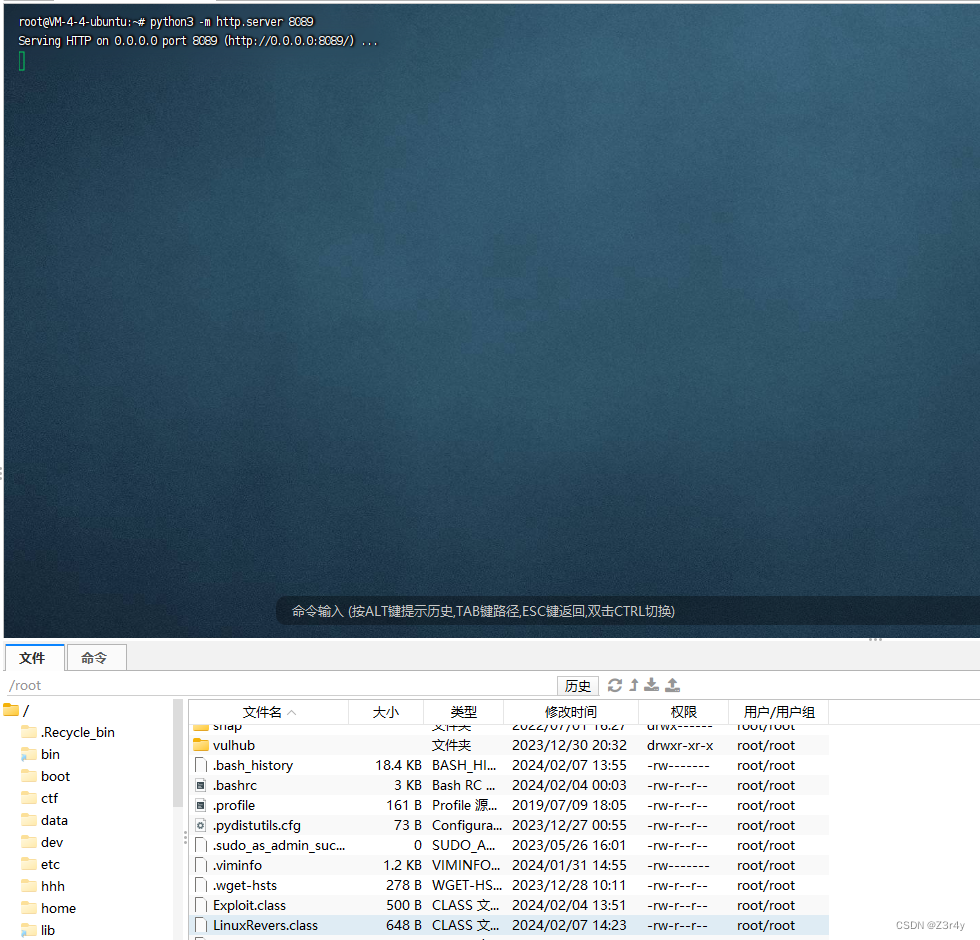Collapse the file panel via center handle
The image size is (980, 940).
[x=875, y=639]
